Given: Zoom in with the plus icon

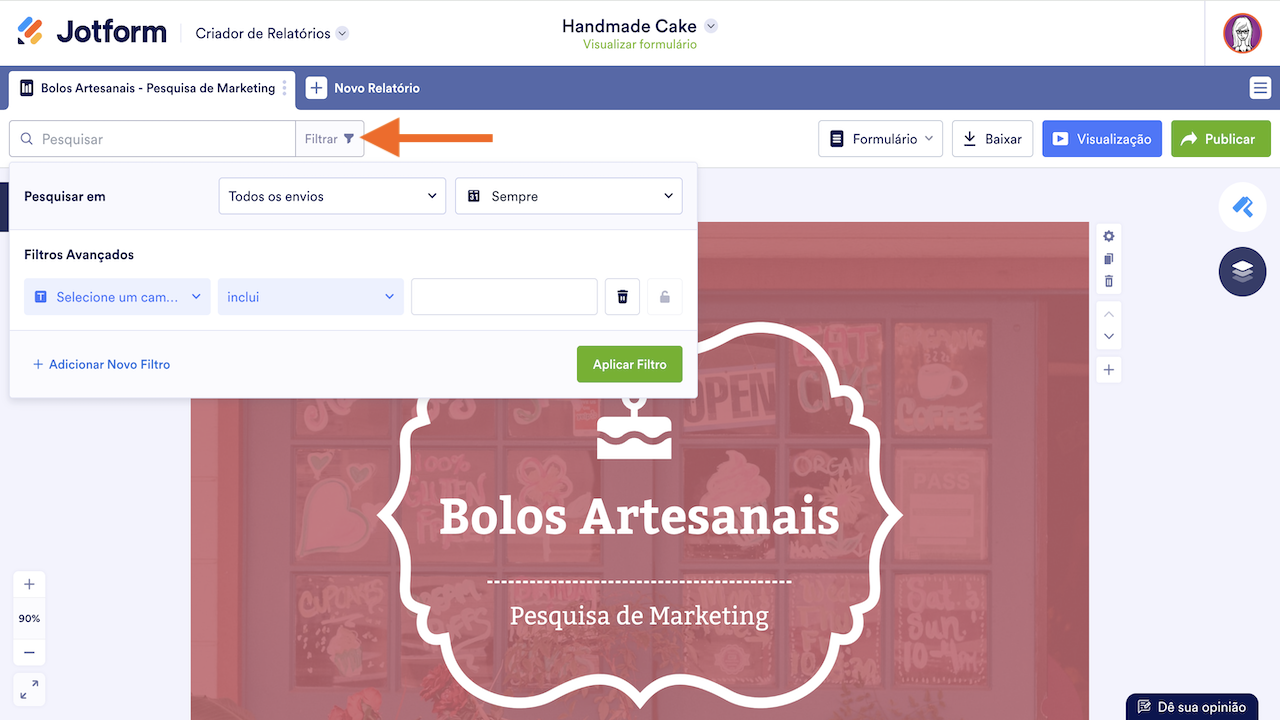Looking at the screenshot, I should point(29,584).
